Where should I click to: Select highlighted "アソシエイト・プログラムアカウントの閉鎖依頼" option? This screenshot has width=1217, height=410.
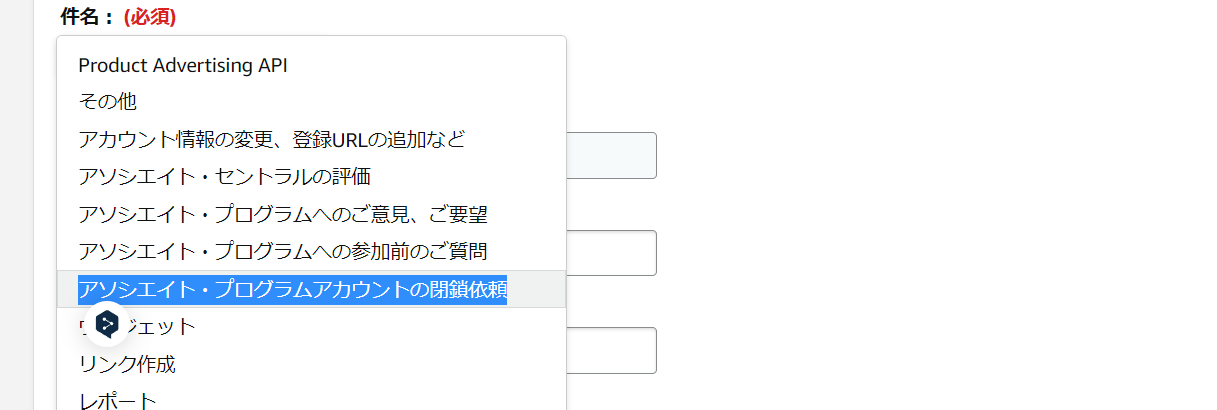coord(311,289)
